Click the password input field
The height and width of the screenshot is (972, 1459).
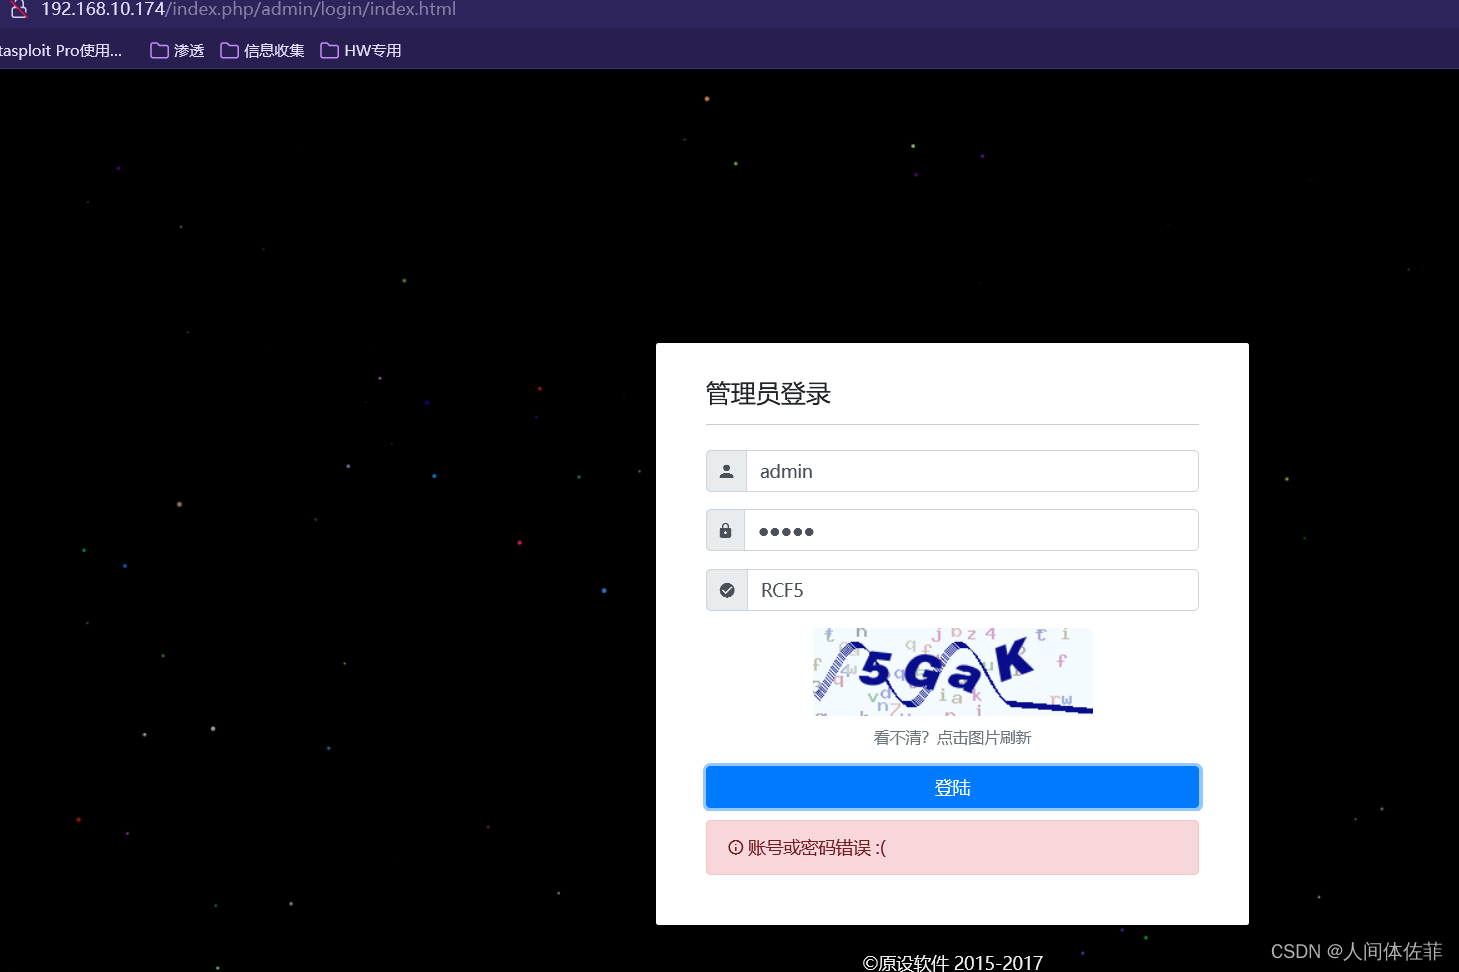click(x=972, y=530)
